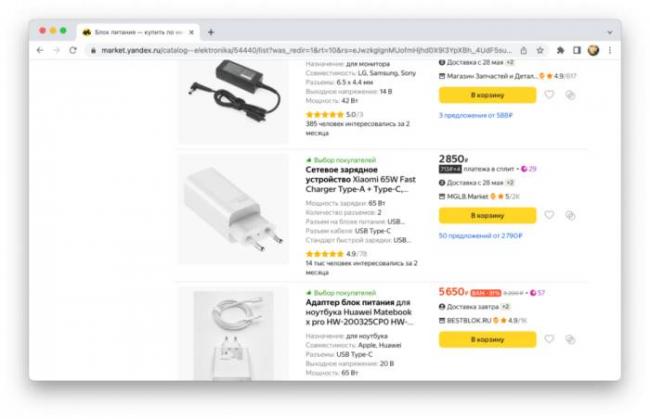Screen dimensions: 650x419
Task: Click the compare icon for the monitor power supply
Action: pos(570,95)
